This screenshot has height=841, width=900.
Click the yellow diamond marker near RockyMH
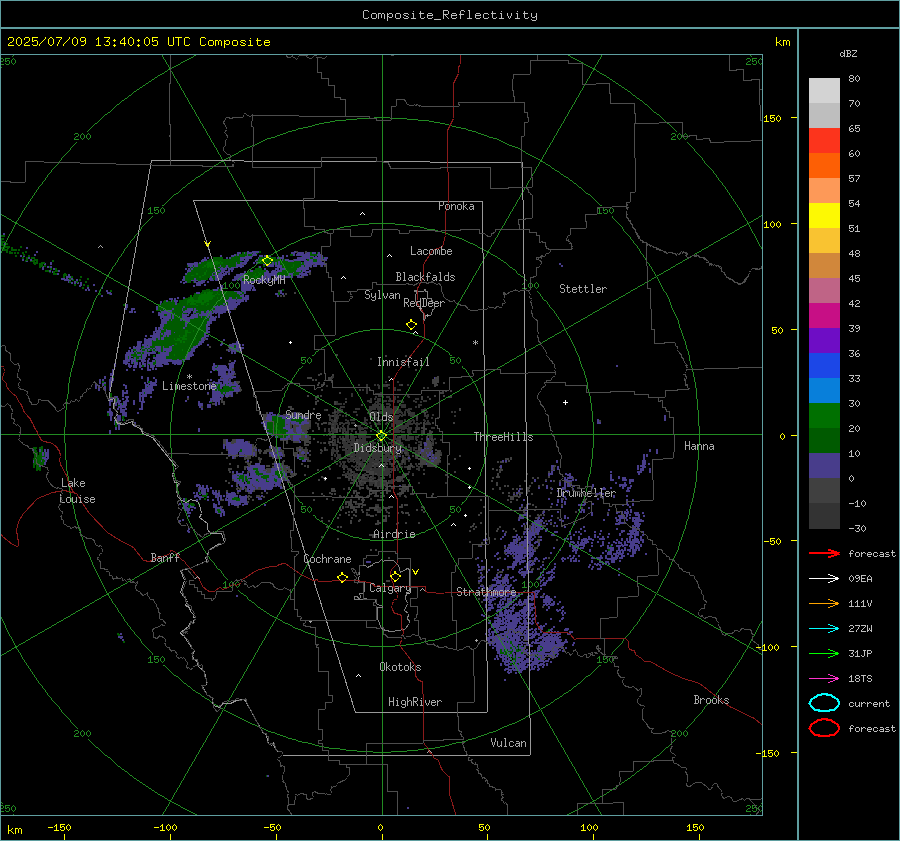(267, 261)
